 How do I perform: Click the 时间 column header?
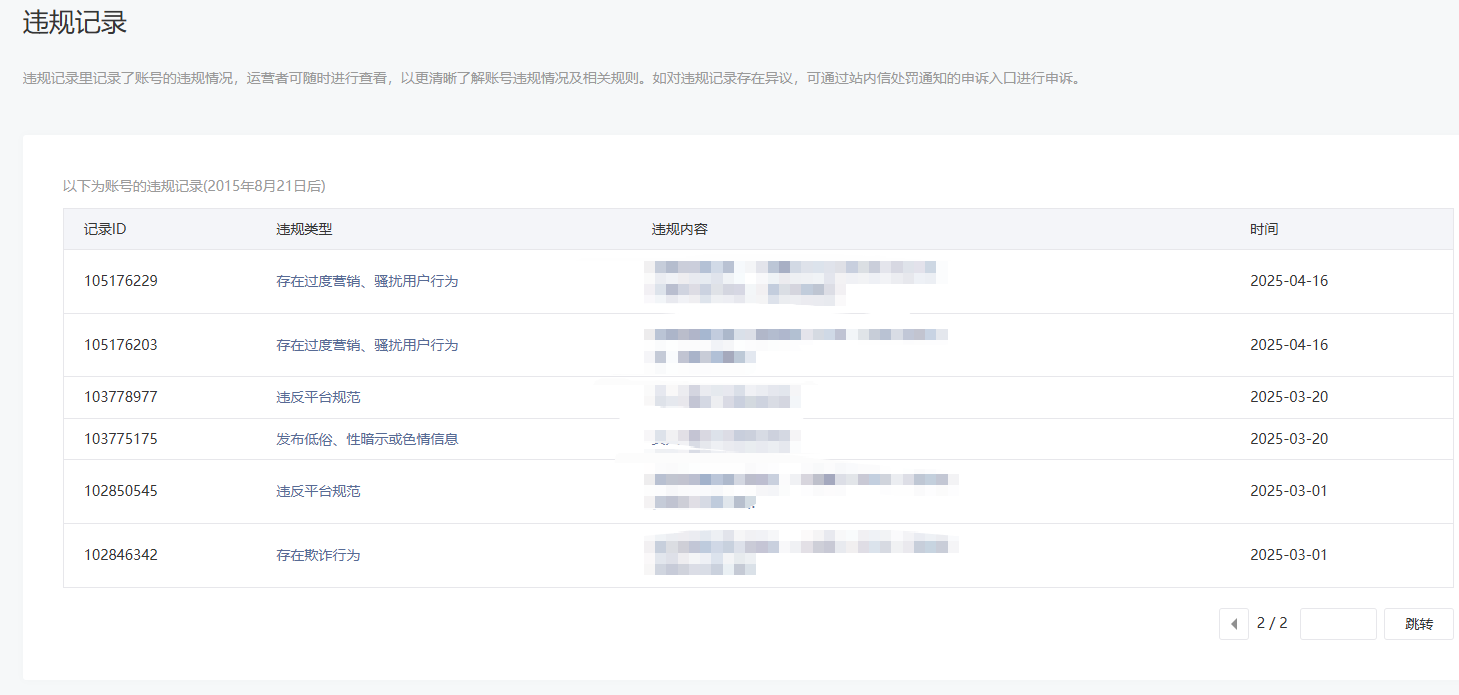(x=1264, y=229)
